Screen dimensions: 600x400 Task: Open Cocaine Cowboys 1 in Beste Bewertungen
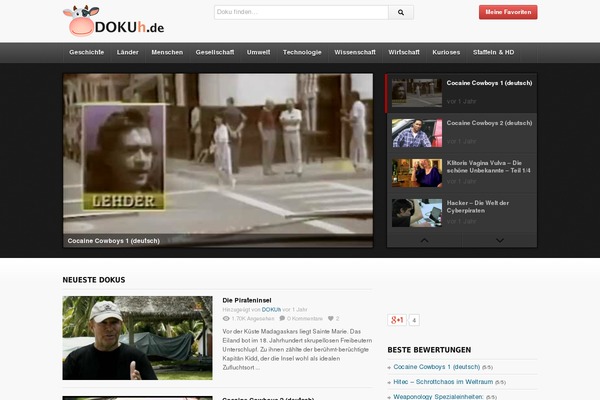point(437,367)
